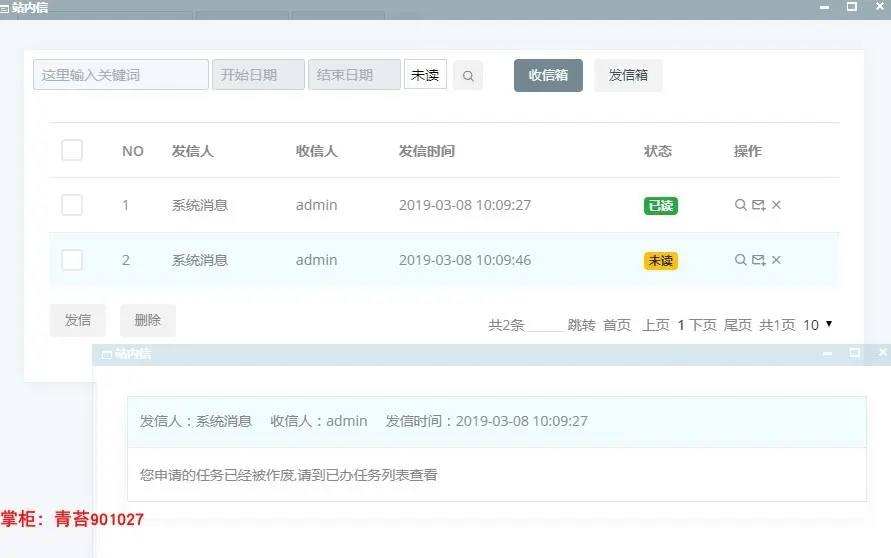Click the 删除 delete button
The height and width of the screenshot is (558, 891).
click(x=148, y=320)
